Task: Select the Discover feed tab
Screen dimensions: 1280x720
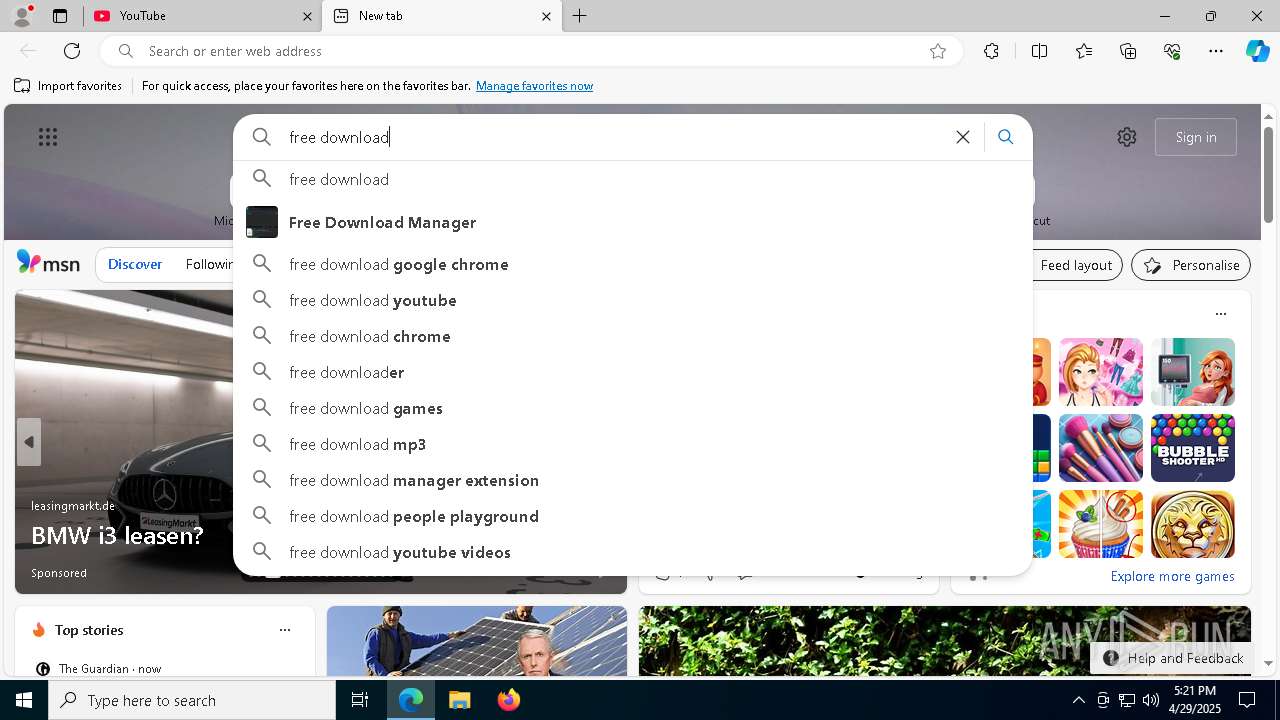Action: click(x=135, y=264)
